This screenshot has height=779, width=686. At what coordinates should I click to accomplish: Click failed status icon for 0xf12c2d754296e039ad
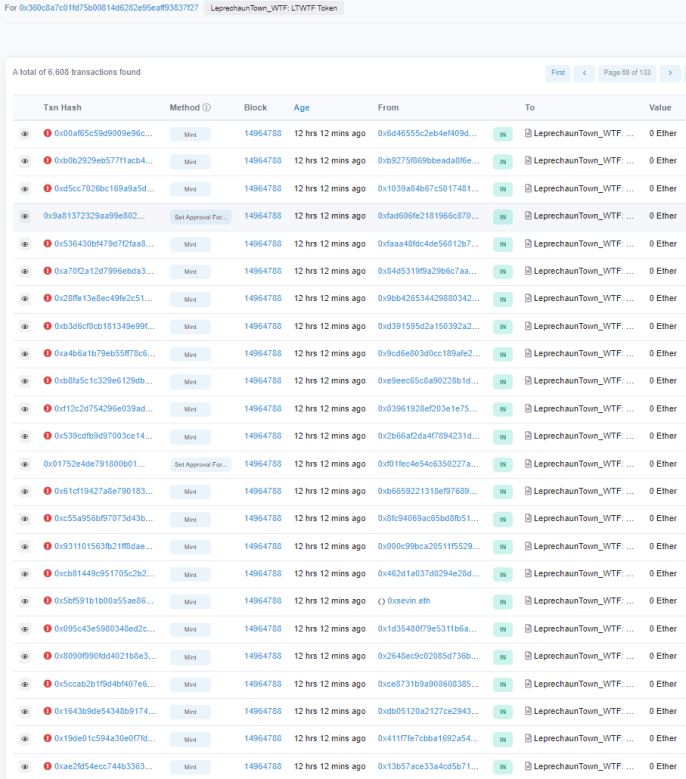coord(48,408)
